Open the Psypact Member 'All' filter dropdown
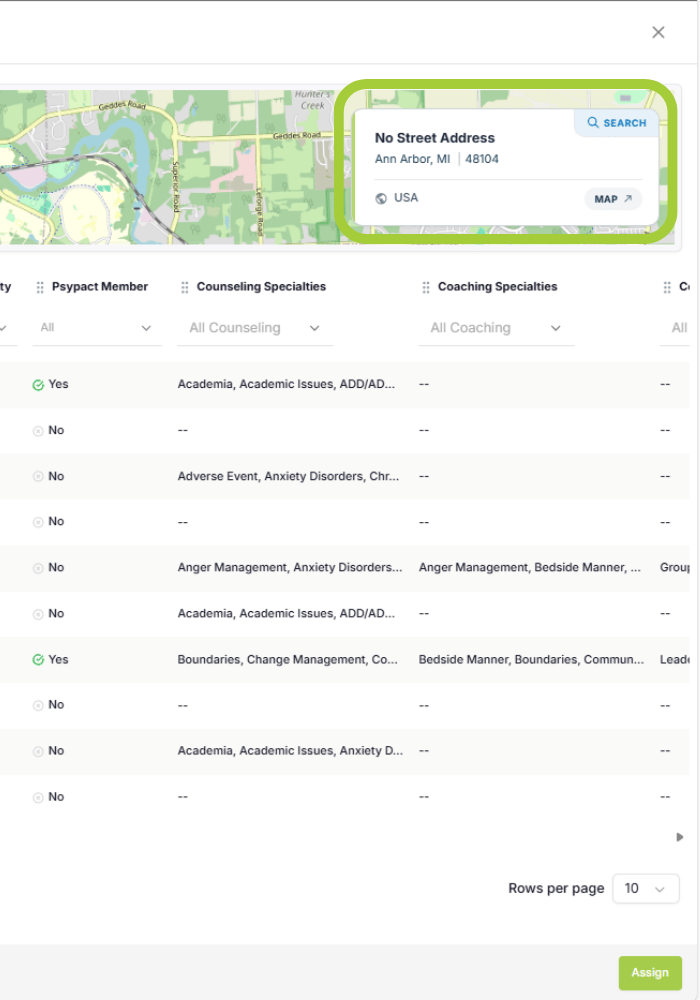The image size is (700, 1000). pyautogui.click(x=97, y=328)
